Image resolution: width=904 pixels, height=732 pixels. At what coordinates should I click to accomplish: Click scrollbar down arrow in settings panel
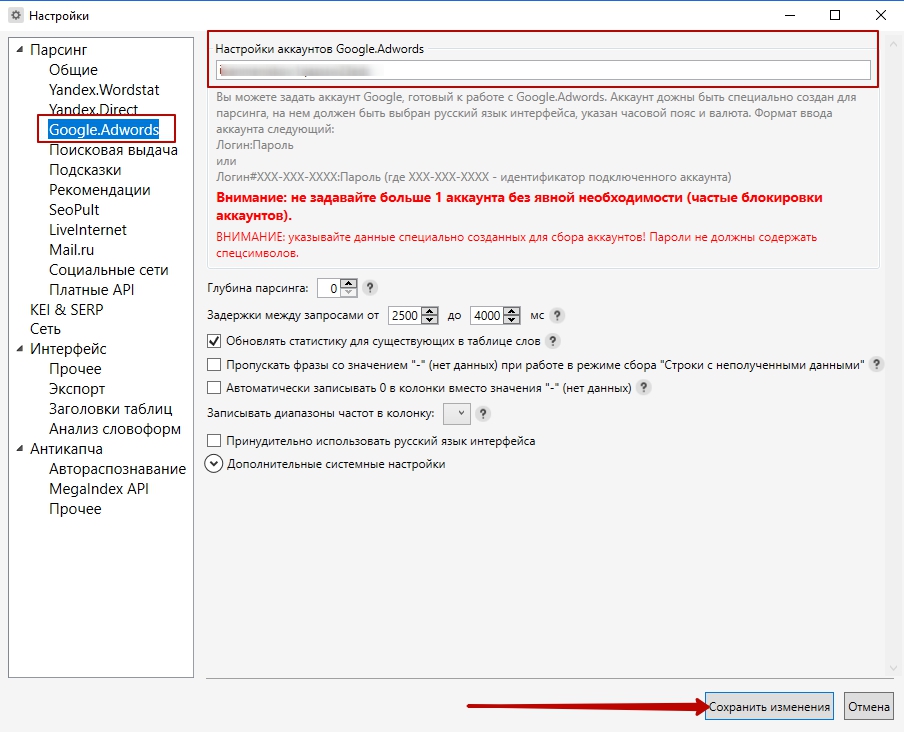click(x=894, y=668)
